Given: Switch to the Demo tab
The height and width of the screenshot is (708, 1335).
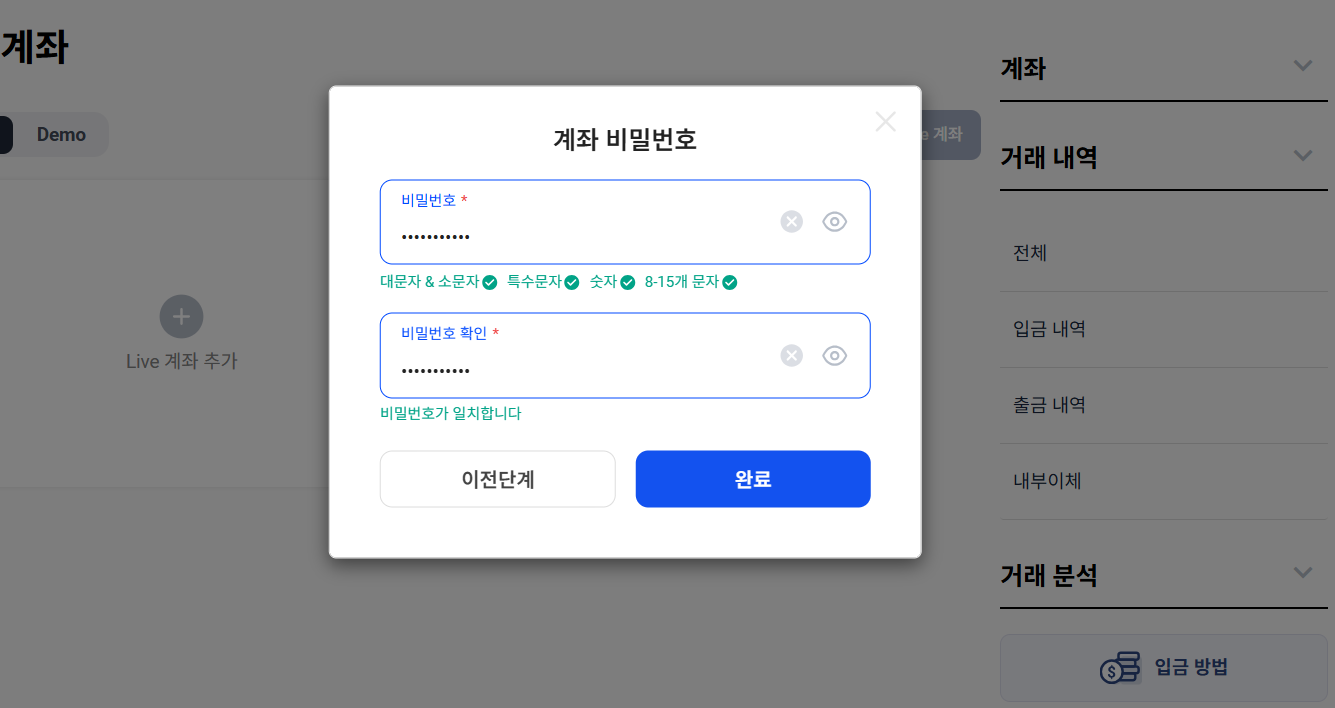Looking at the screenshot, I should click(x=61, y=135).
